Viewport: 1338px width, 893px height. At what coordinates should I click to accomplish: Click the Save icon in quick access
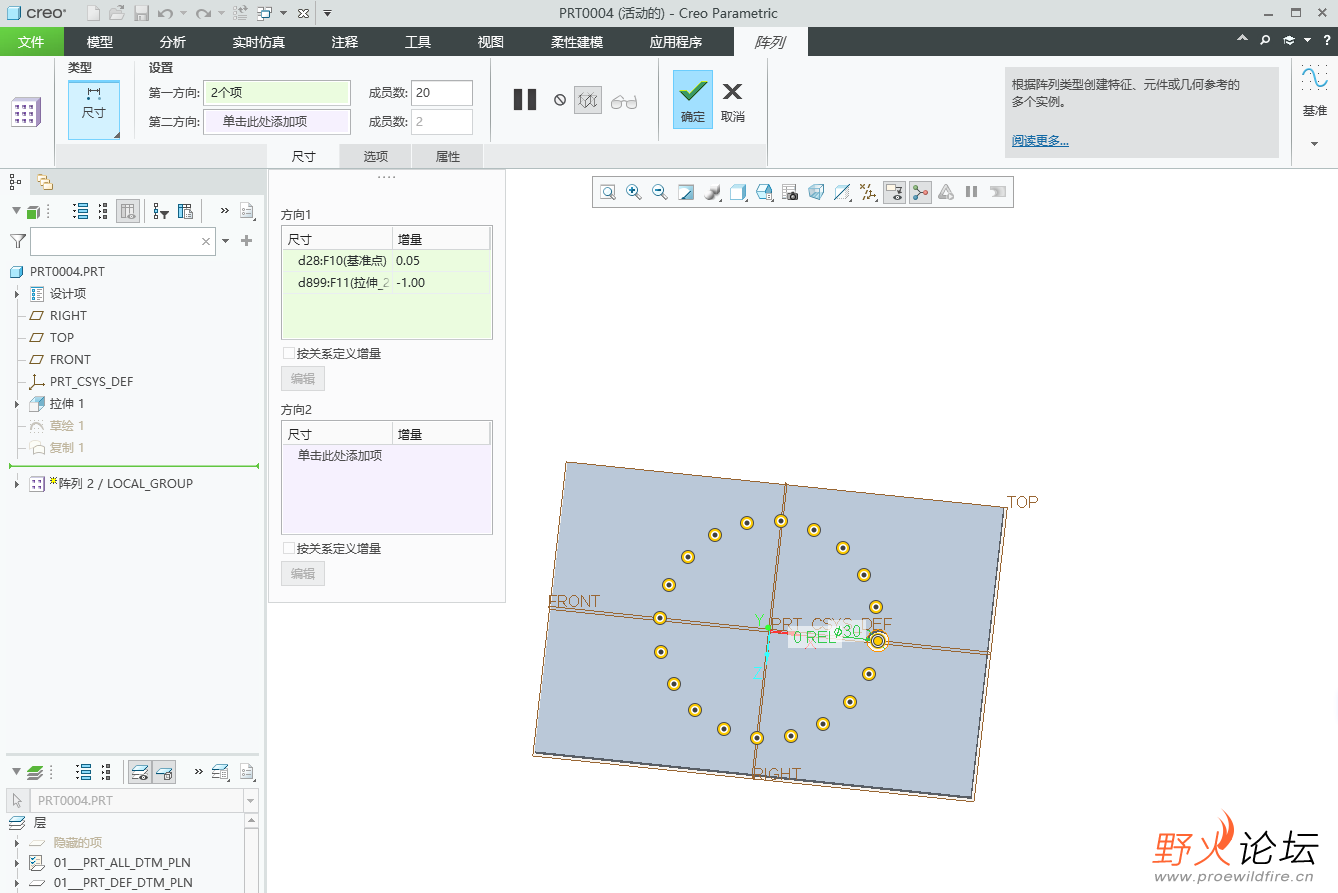coord(141,13)
